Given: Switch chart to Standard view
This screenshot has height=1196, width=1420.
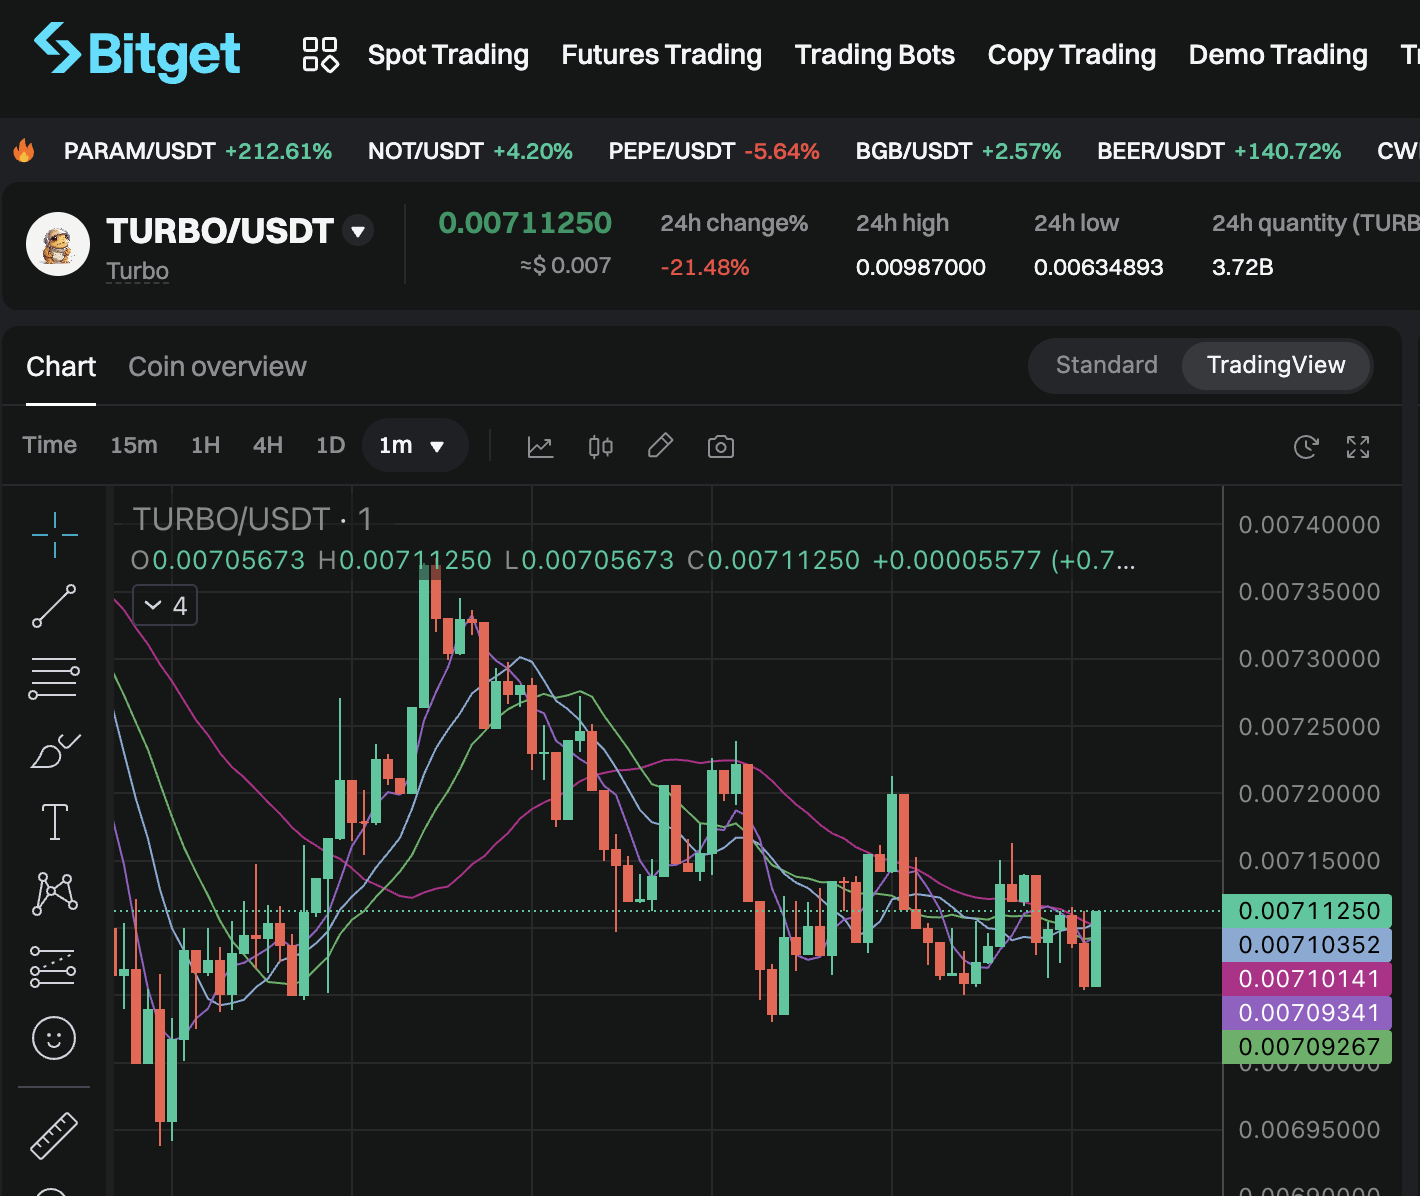Looking at the screenshot, I should [1107, 365].
